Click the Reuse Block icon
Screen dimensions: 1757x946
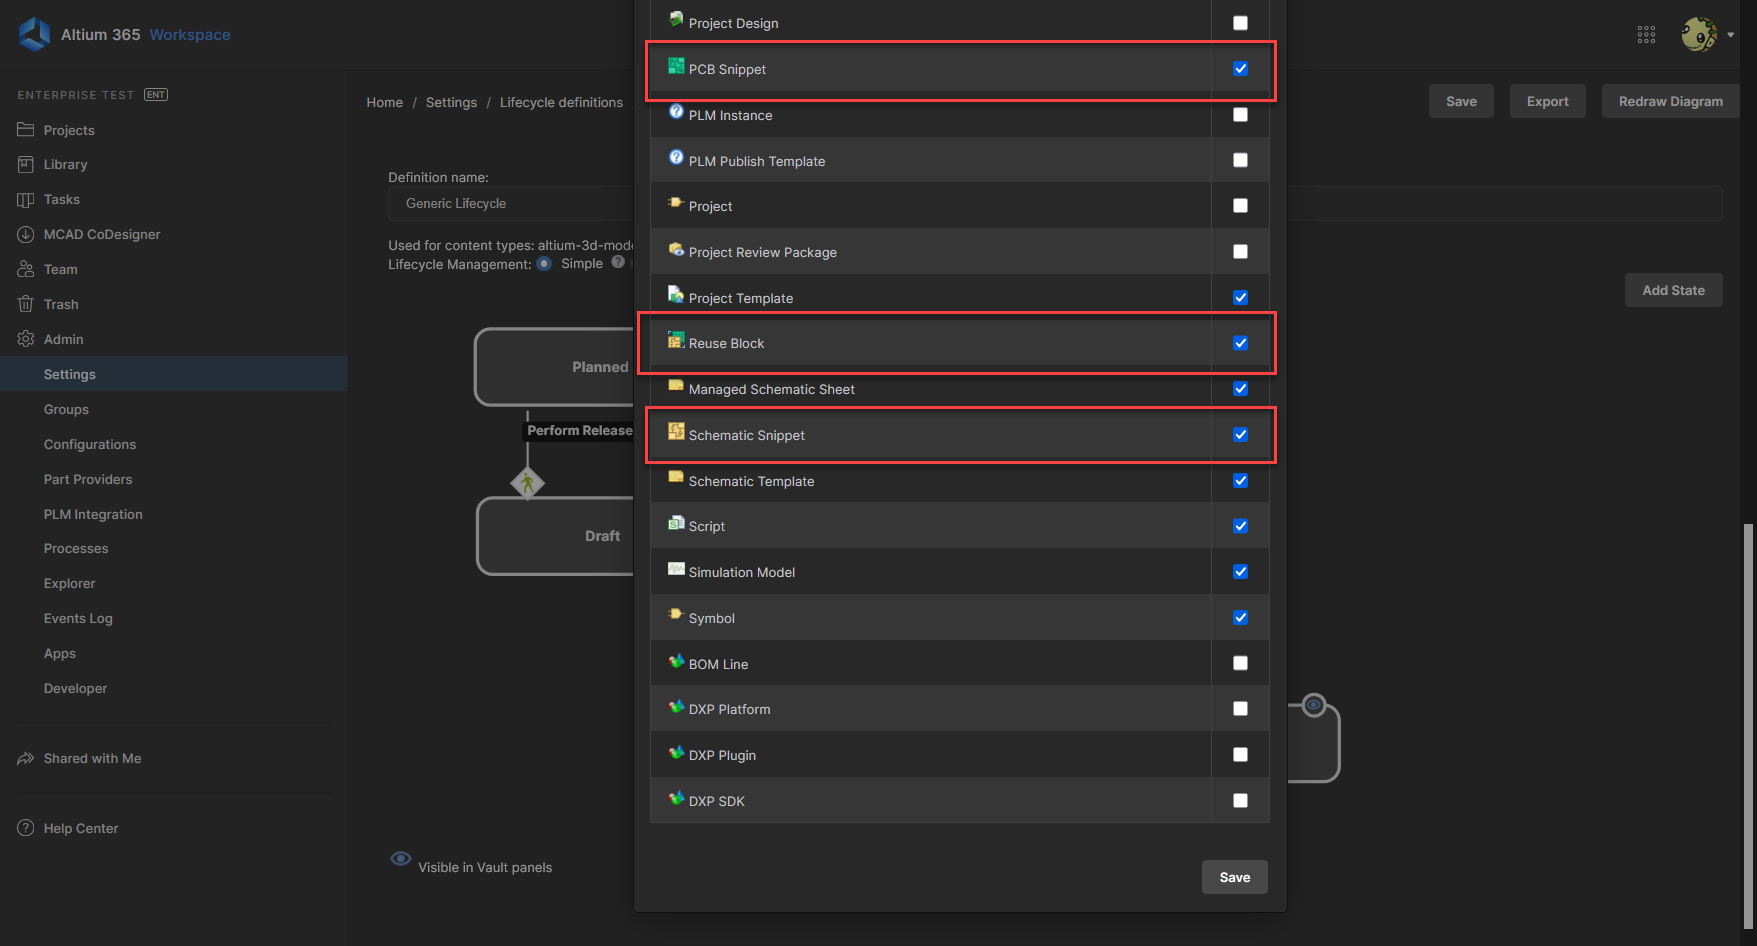click(x=677, y=340)
